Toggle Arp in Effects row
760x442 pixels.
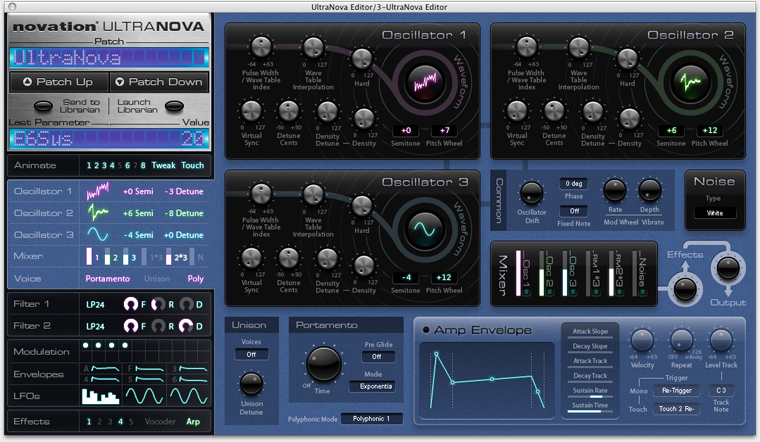click(193, 422)
